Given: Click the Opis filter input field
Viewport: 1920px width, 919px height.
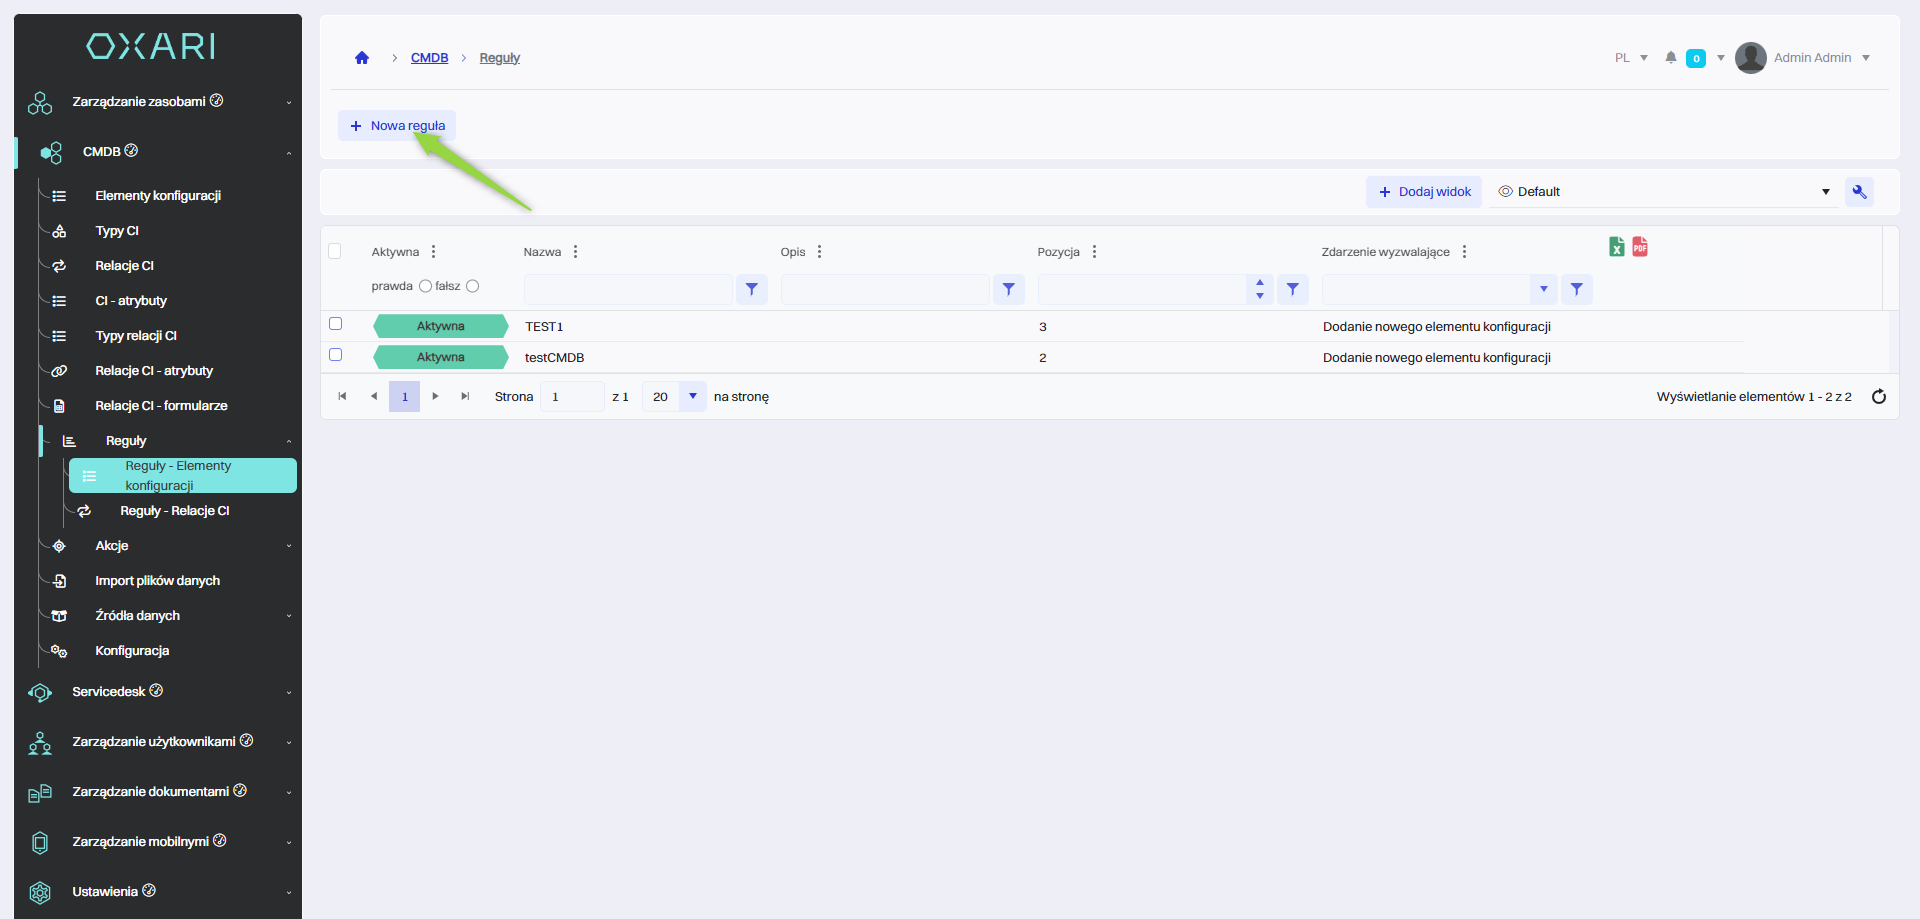Looking at the screenshot, I should click(x=885, y=289).
